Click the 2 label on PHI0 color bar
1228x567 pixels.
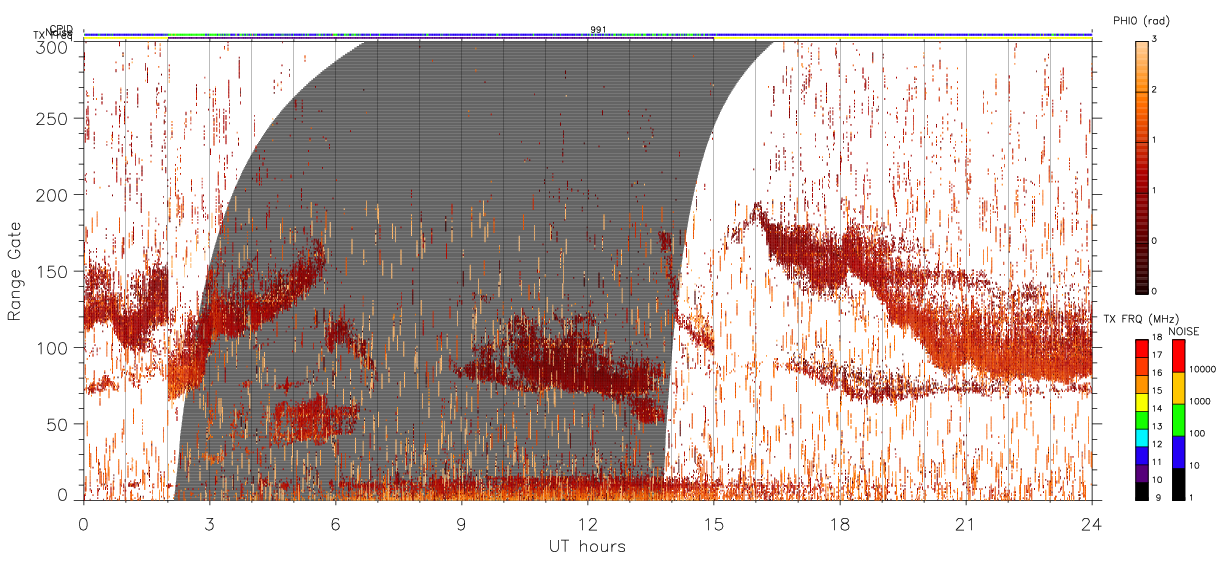(x=1156, y=91)
